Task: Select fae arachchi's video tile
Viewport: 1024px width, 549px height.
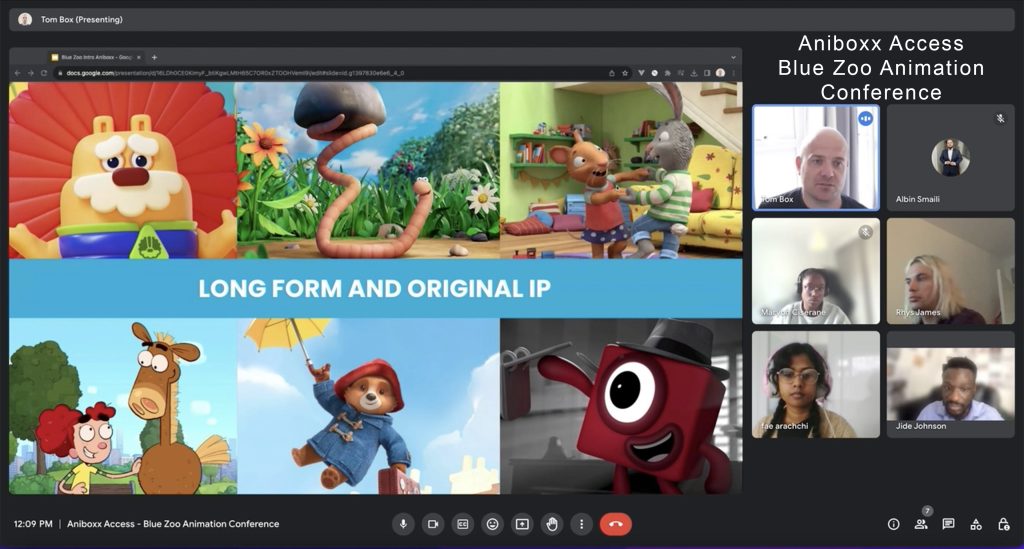Action: [x=816, y=384]
